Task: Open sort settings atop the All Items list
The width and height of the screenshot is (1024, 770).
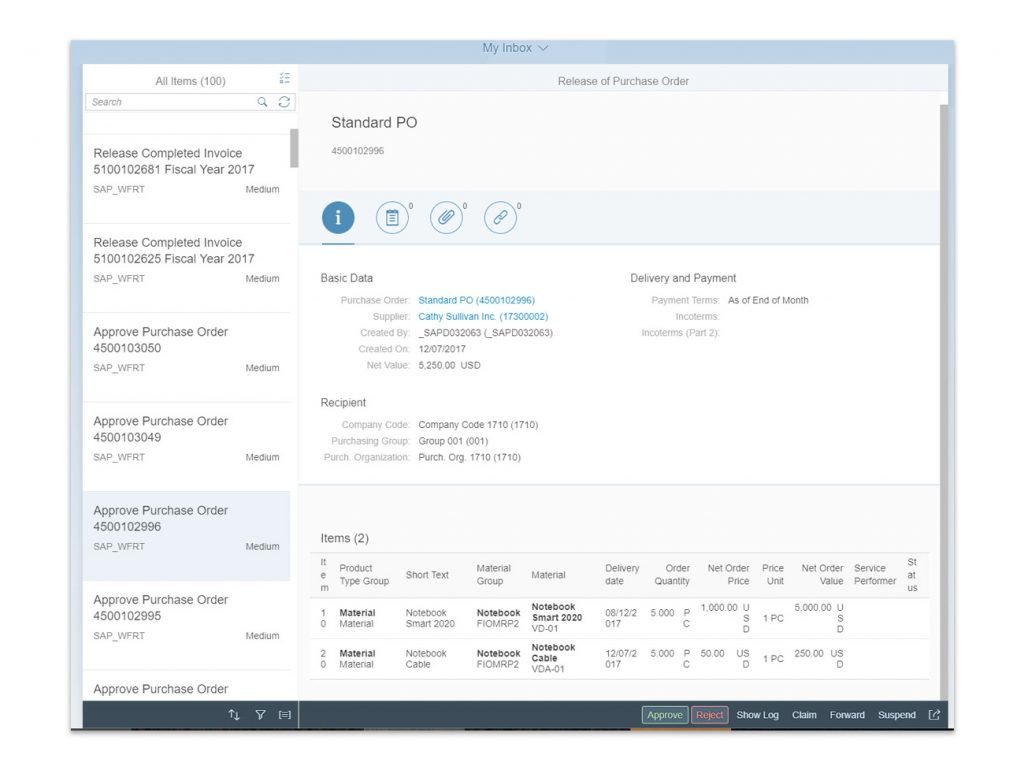Action: (x=284, y=77)
